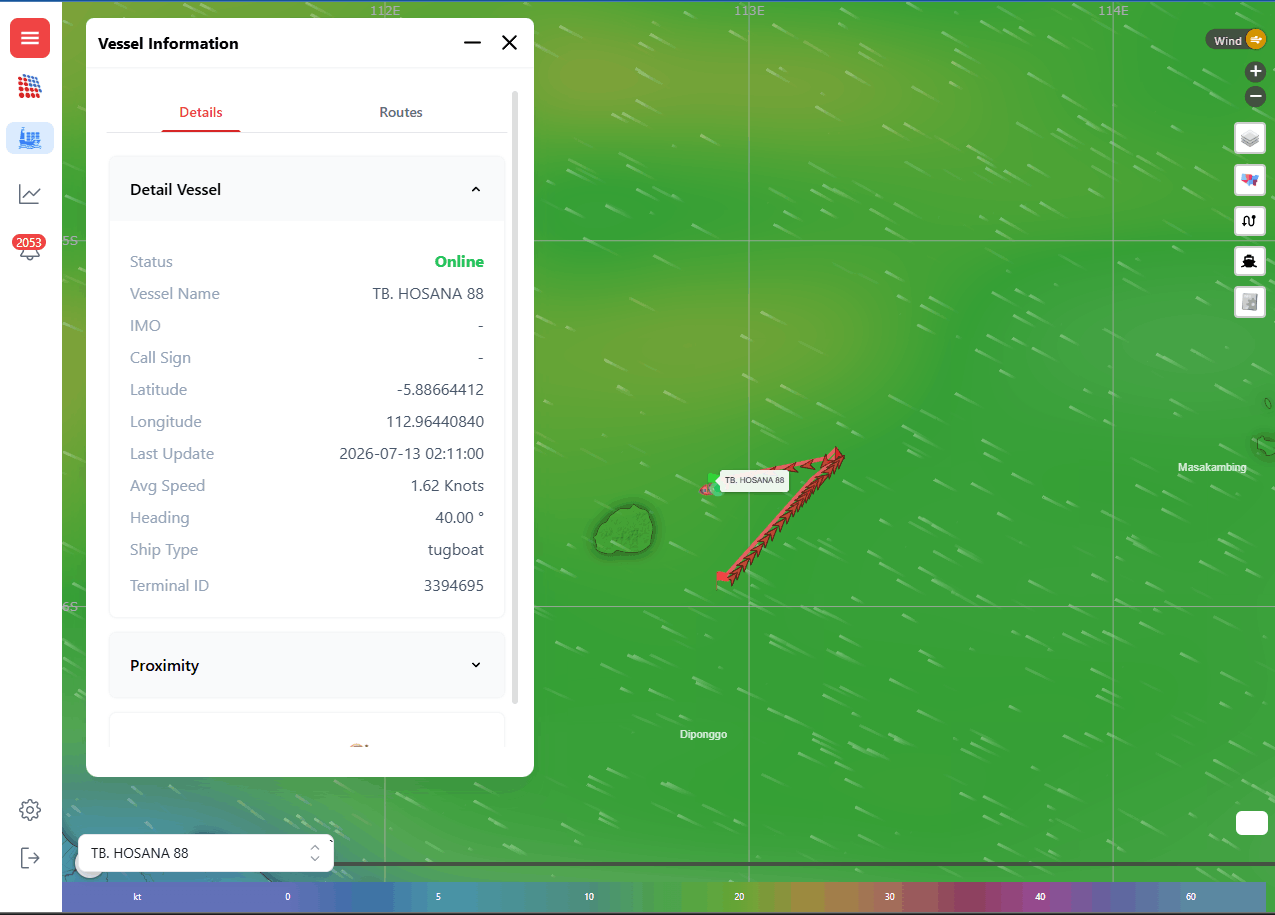Click the Masakambing map label
The width and height of the screenshot is (1275, 915).
pyautogui.click(x=1212, y=467)
